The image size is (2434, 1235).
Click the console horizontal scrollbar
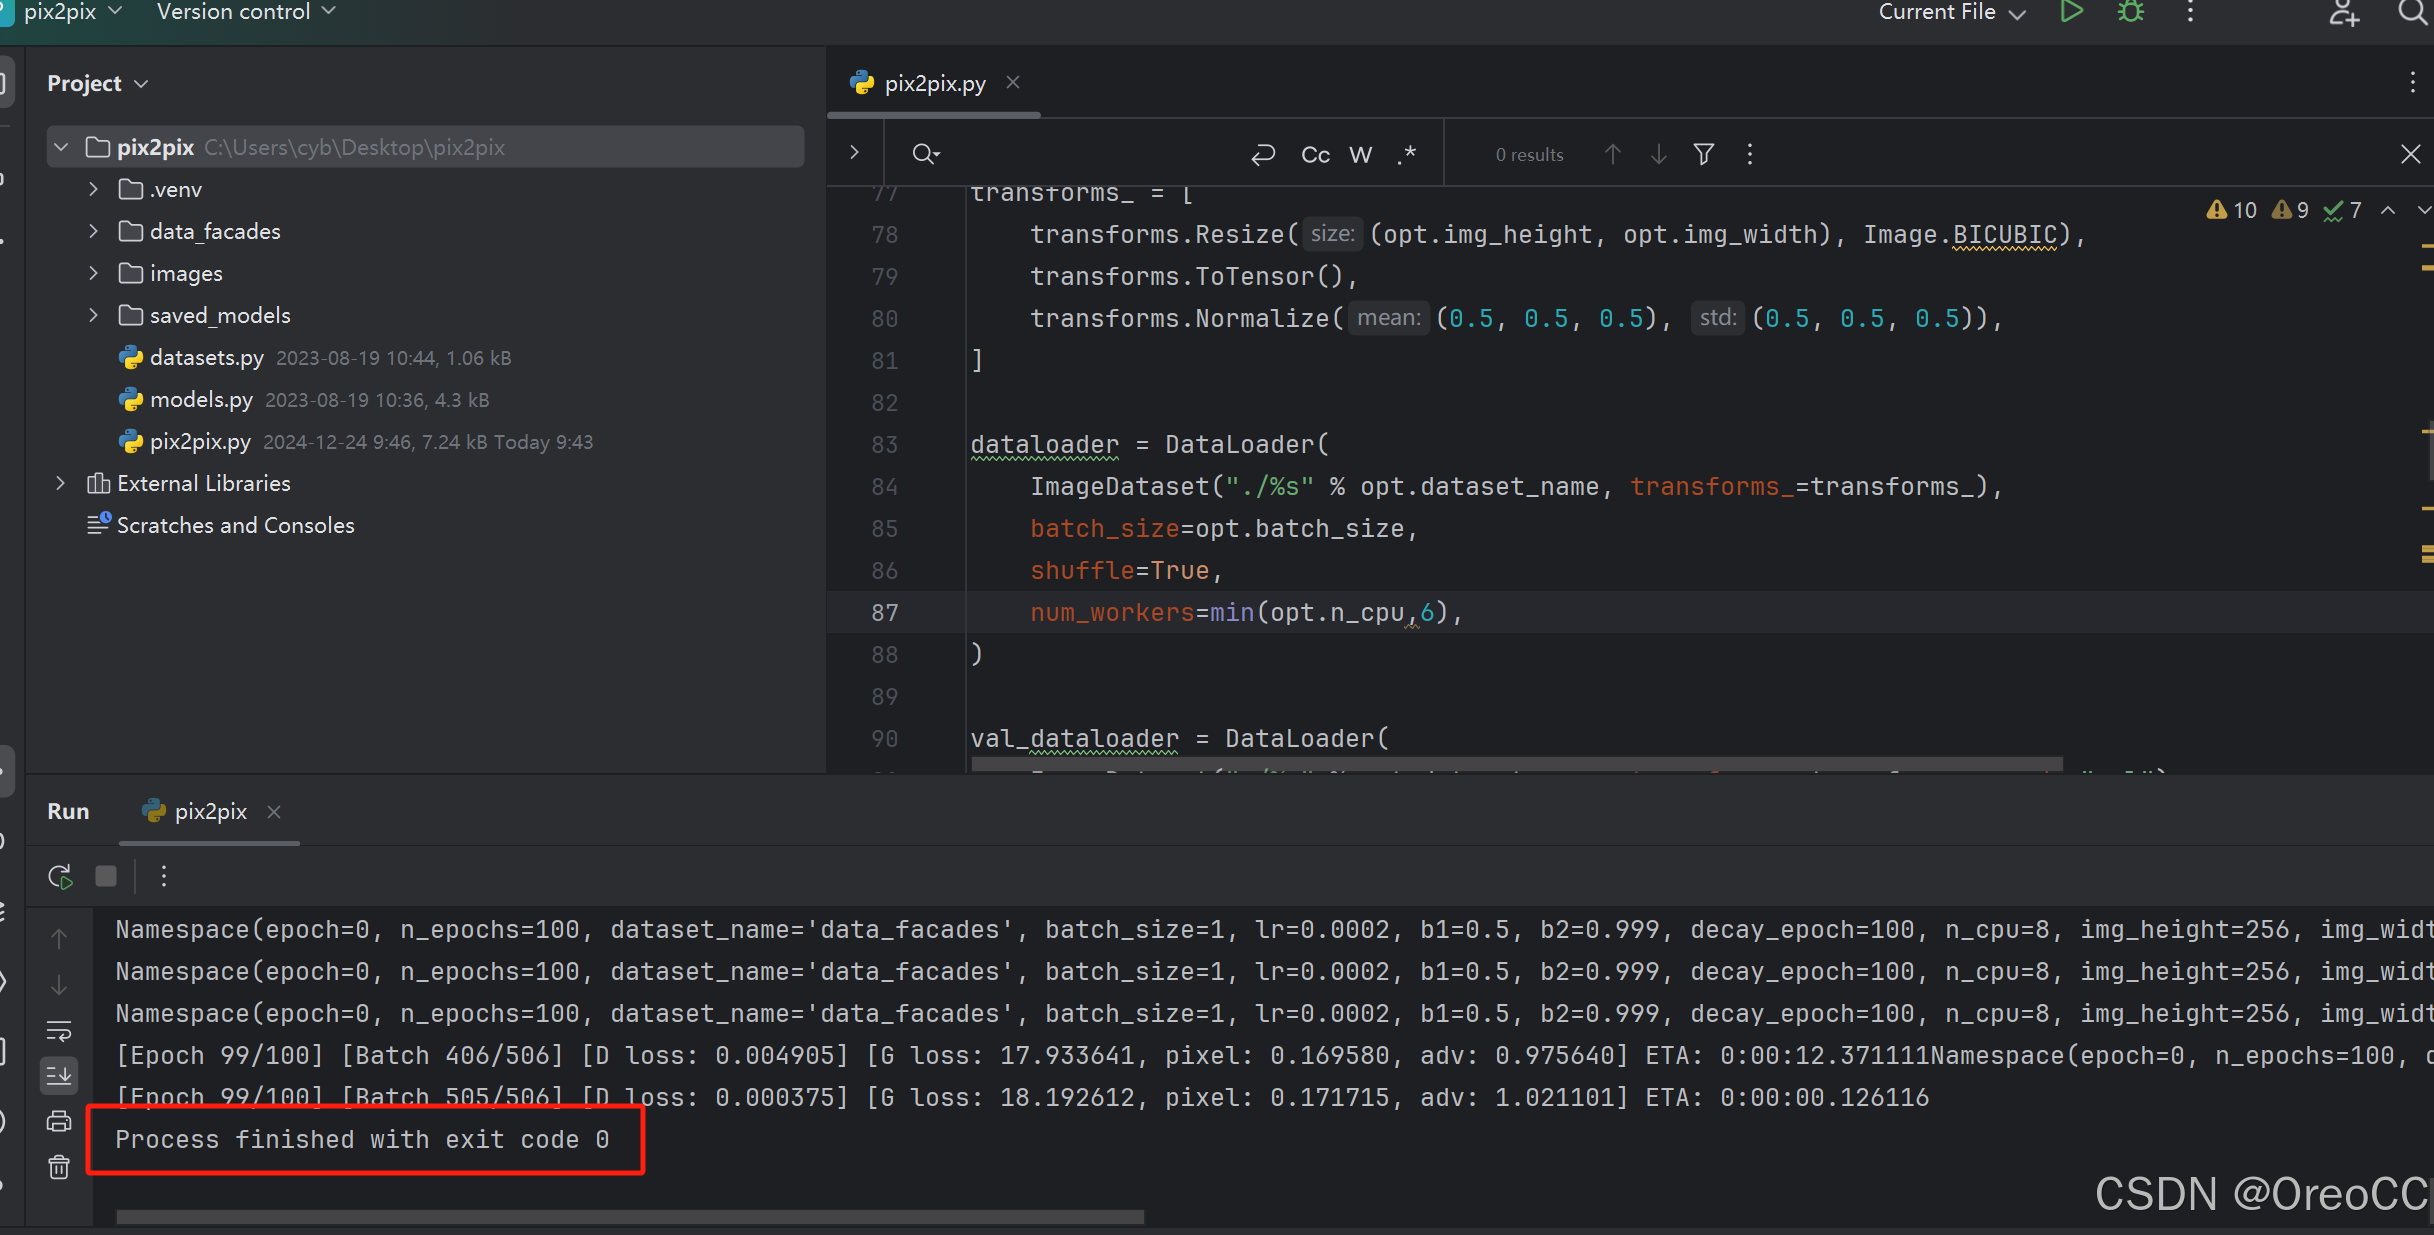pyautogui.click(x=630, y=1217)
